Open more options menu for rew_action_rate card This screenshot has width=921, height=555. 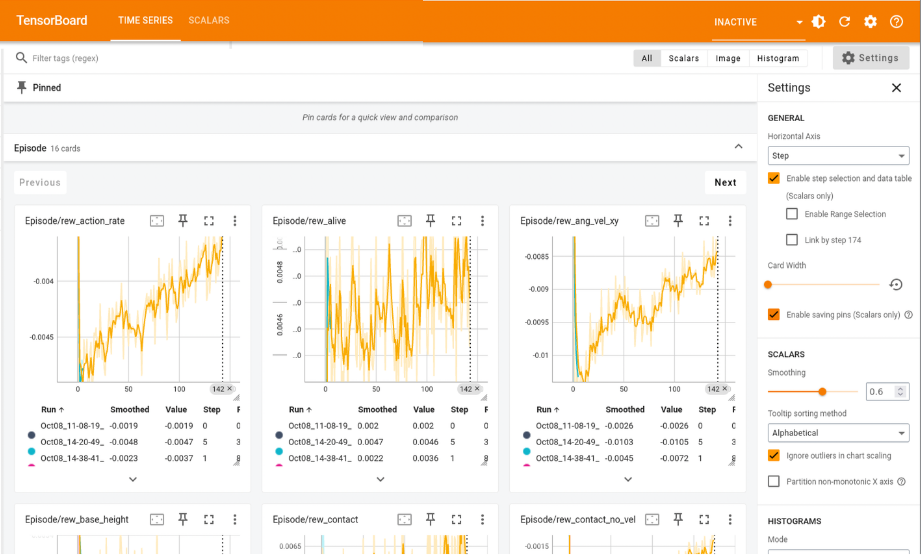(235, 221)
